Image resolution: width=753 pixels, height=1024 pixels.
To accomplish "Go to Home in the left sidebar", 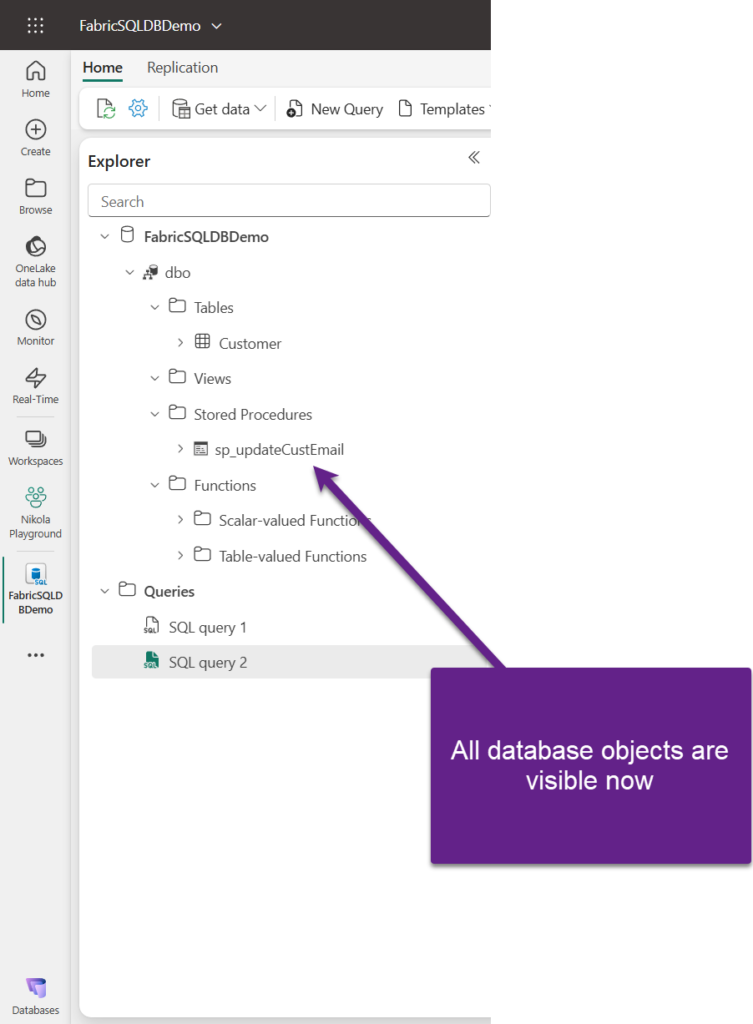I will click(35, 79).
